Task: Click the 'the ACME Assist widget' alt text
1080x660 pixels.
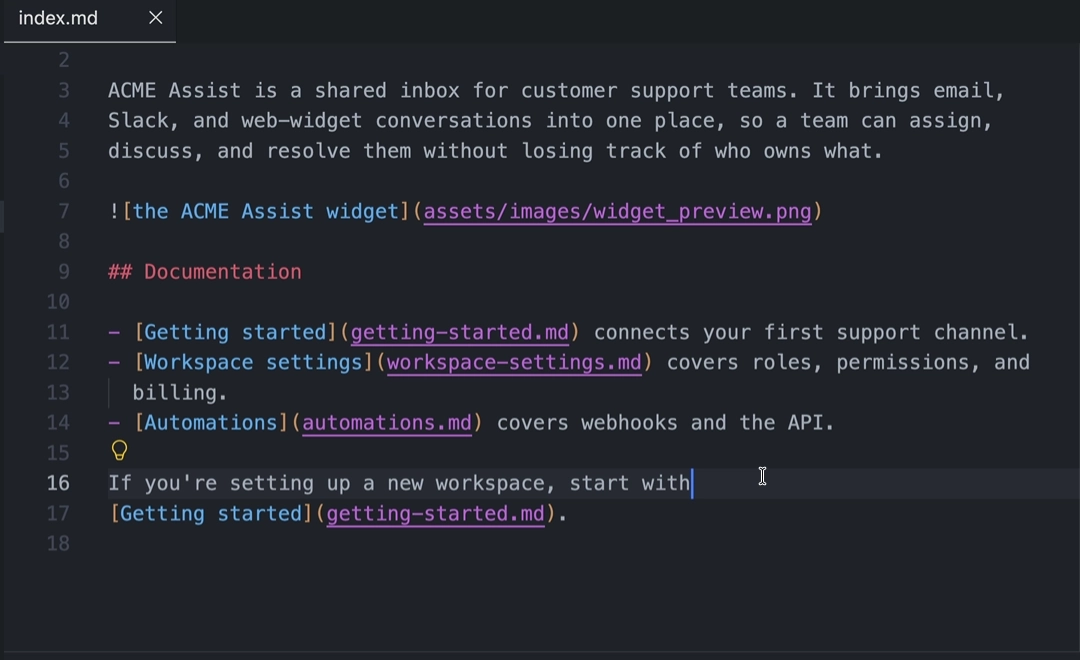Action: click(265, 212)
